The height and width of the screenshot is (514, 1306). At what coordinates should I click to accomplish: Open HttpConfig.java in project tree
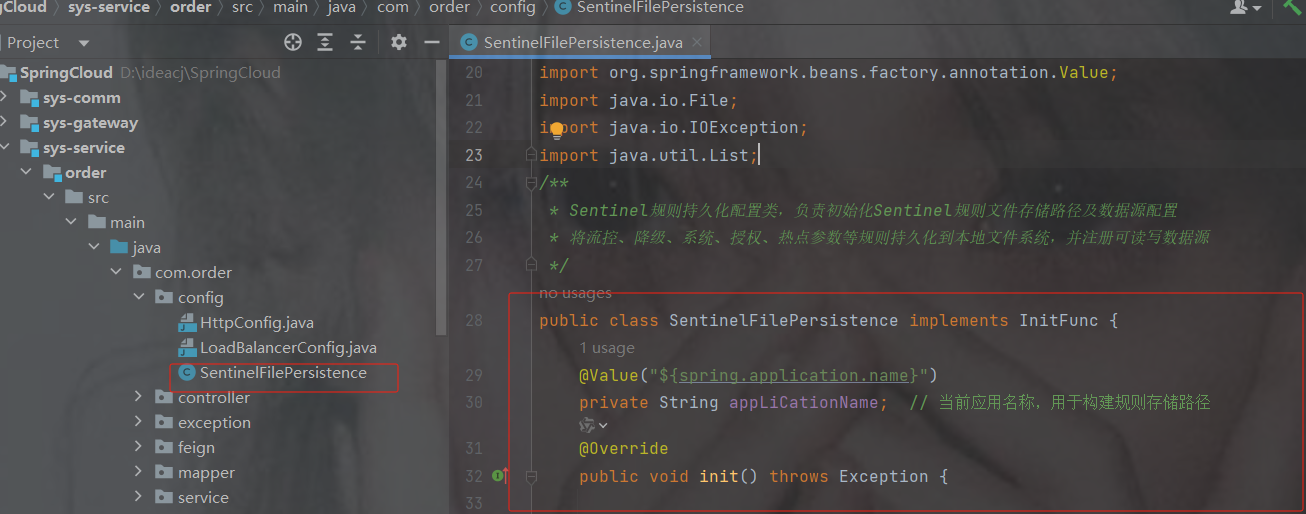[257, 323]
